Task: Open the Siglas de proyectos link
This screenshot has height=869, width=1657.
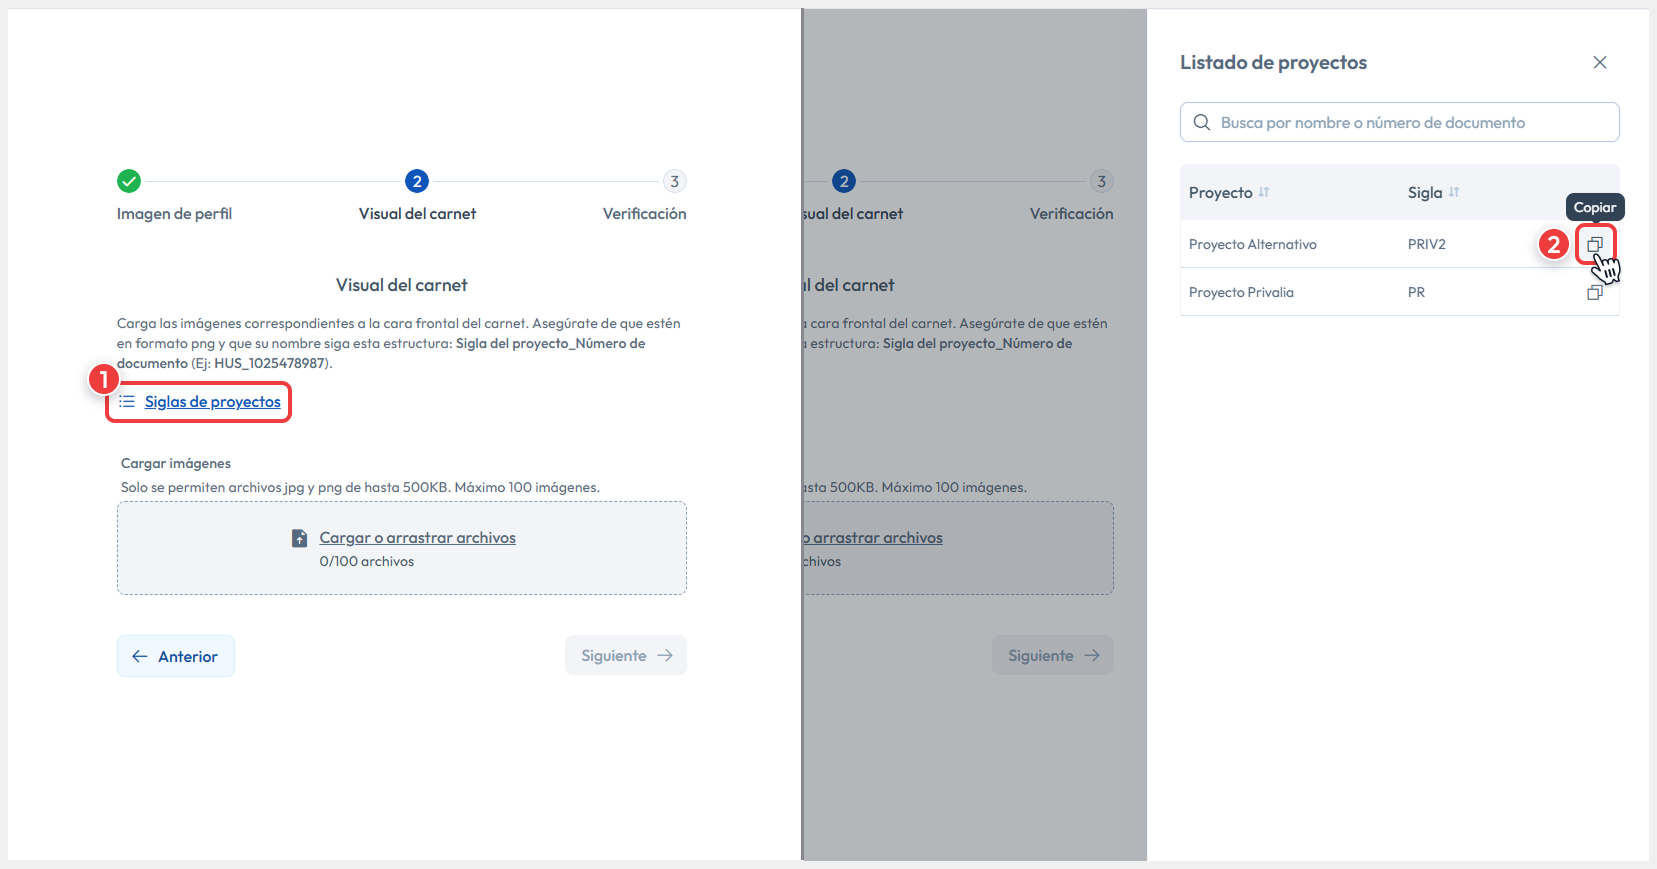Action: coord(212,402)
